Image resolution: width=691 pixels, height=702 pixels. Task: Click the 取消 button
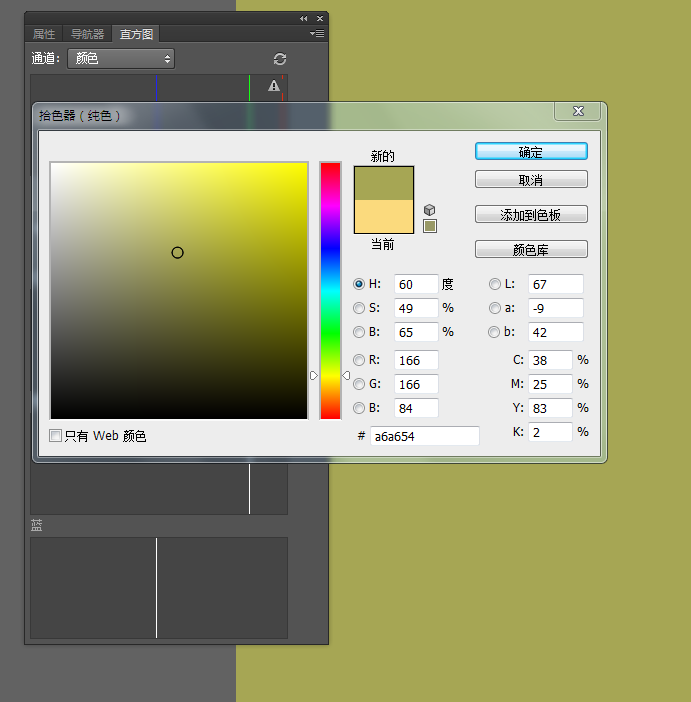tap(530, 180)
